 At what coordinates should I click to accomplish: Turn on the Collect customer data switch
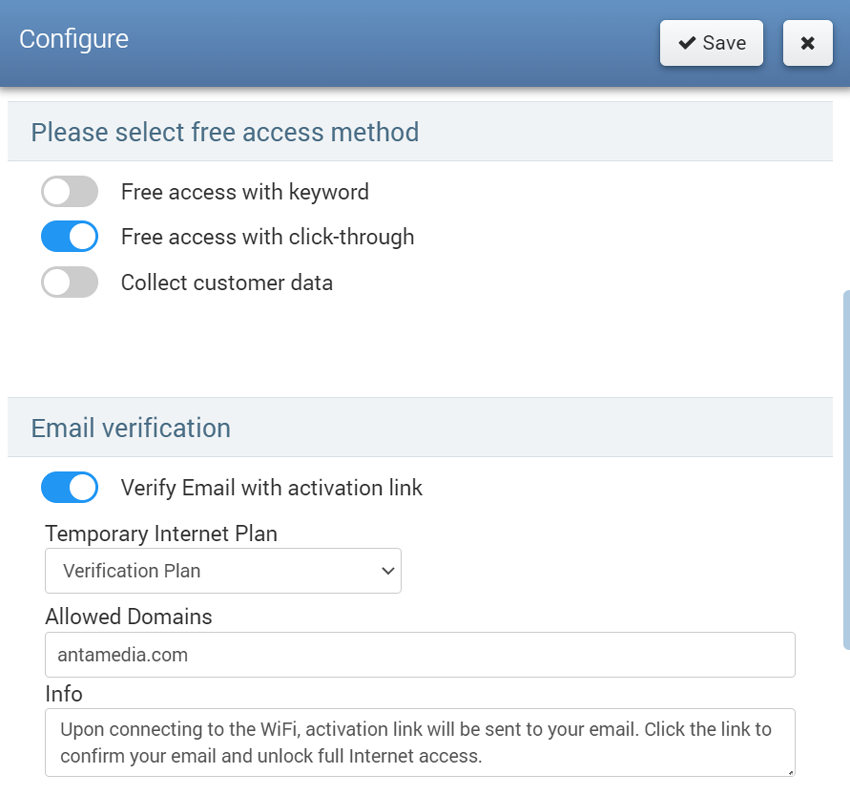click(x=70, y=283)
